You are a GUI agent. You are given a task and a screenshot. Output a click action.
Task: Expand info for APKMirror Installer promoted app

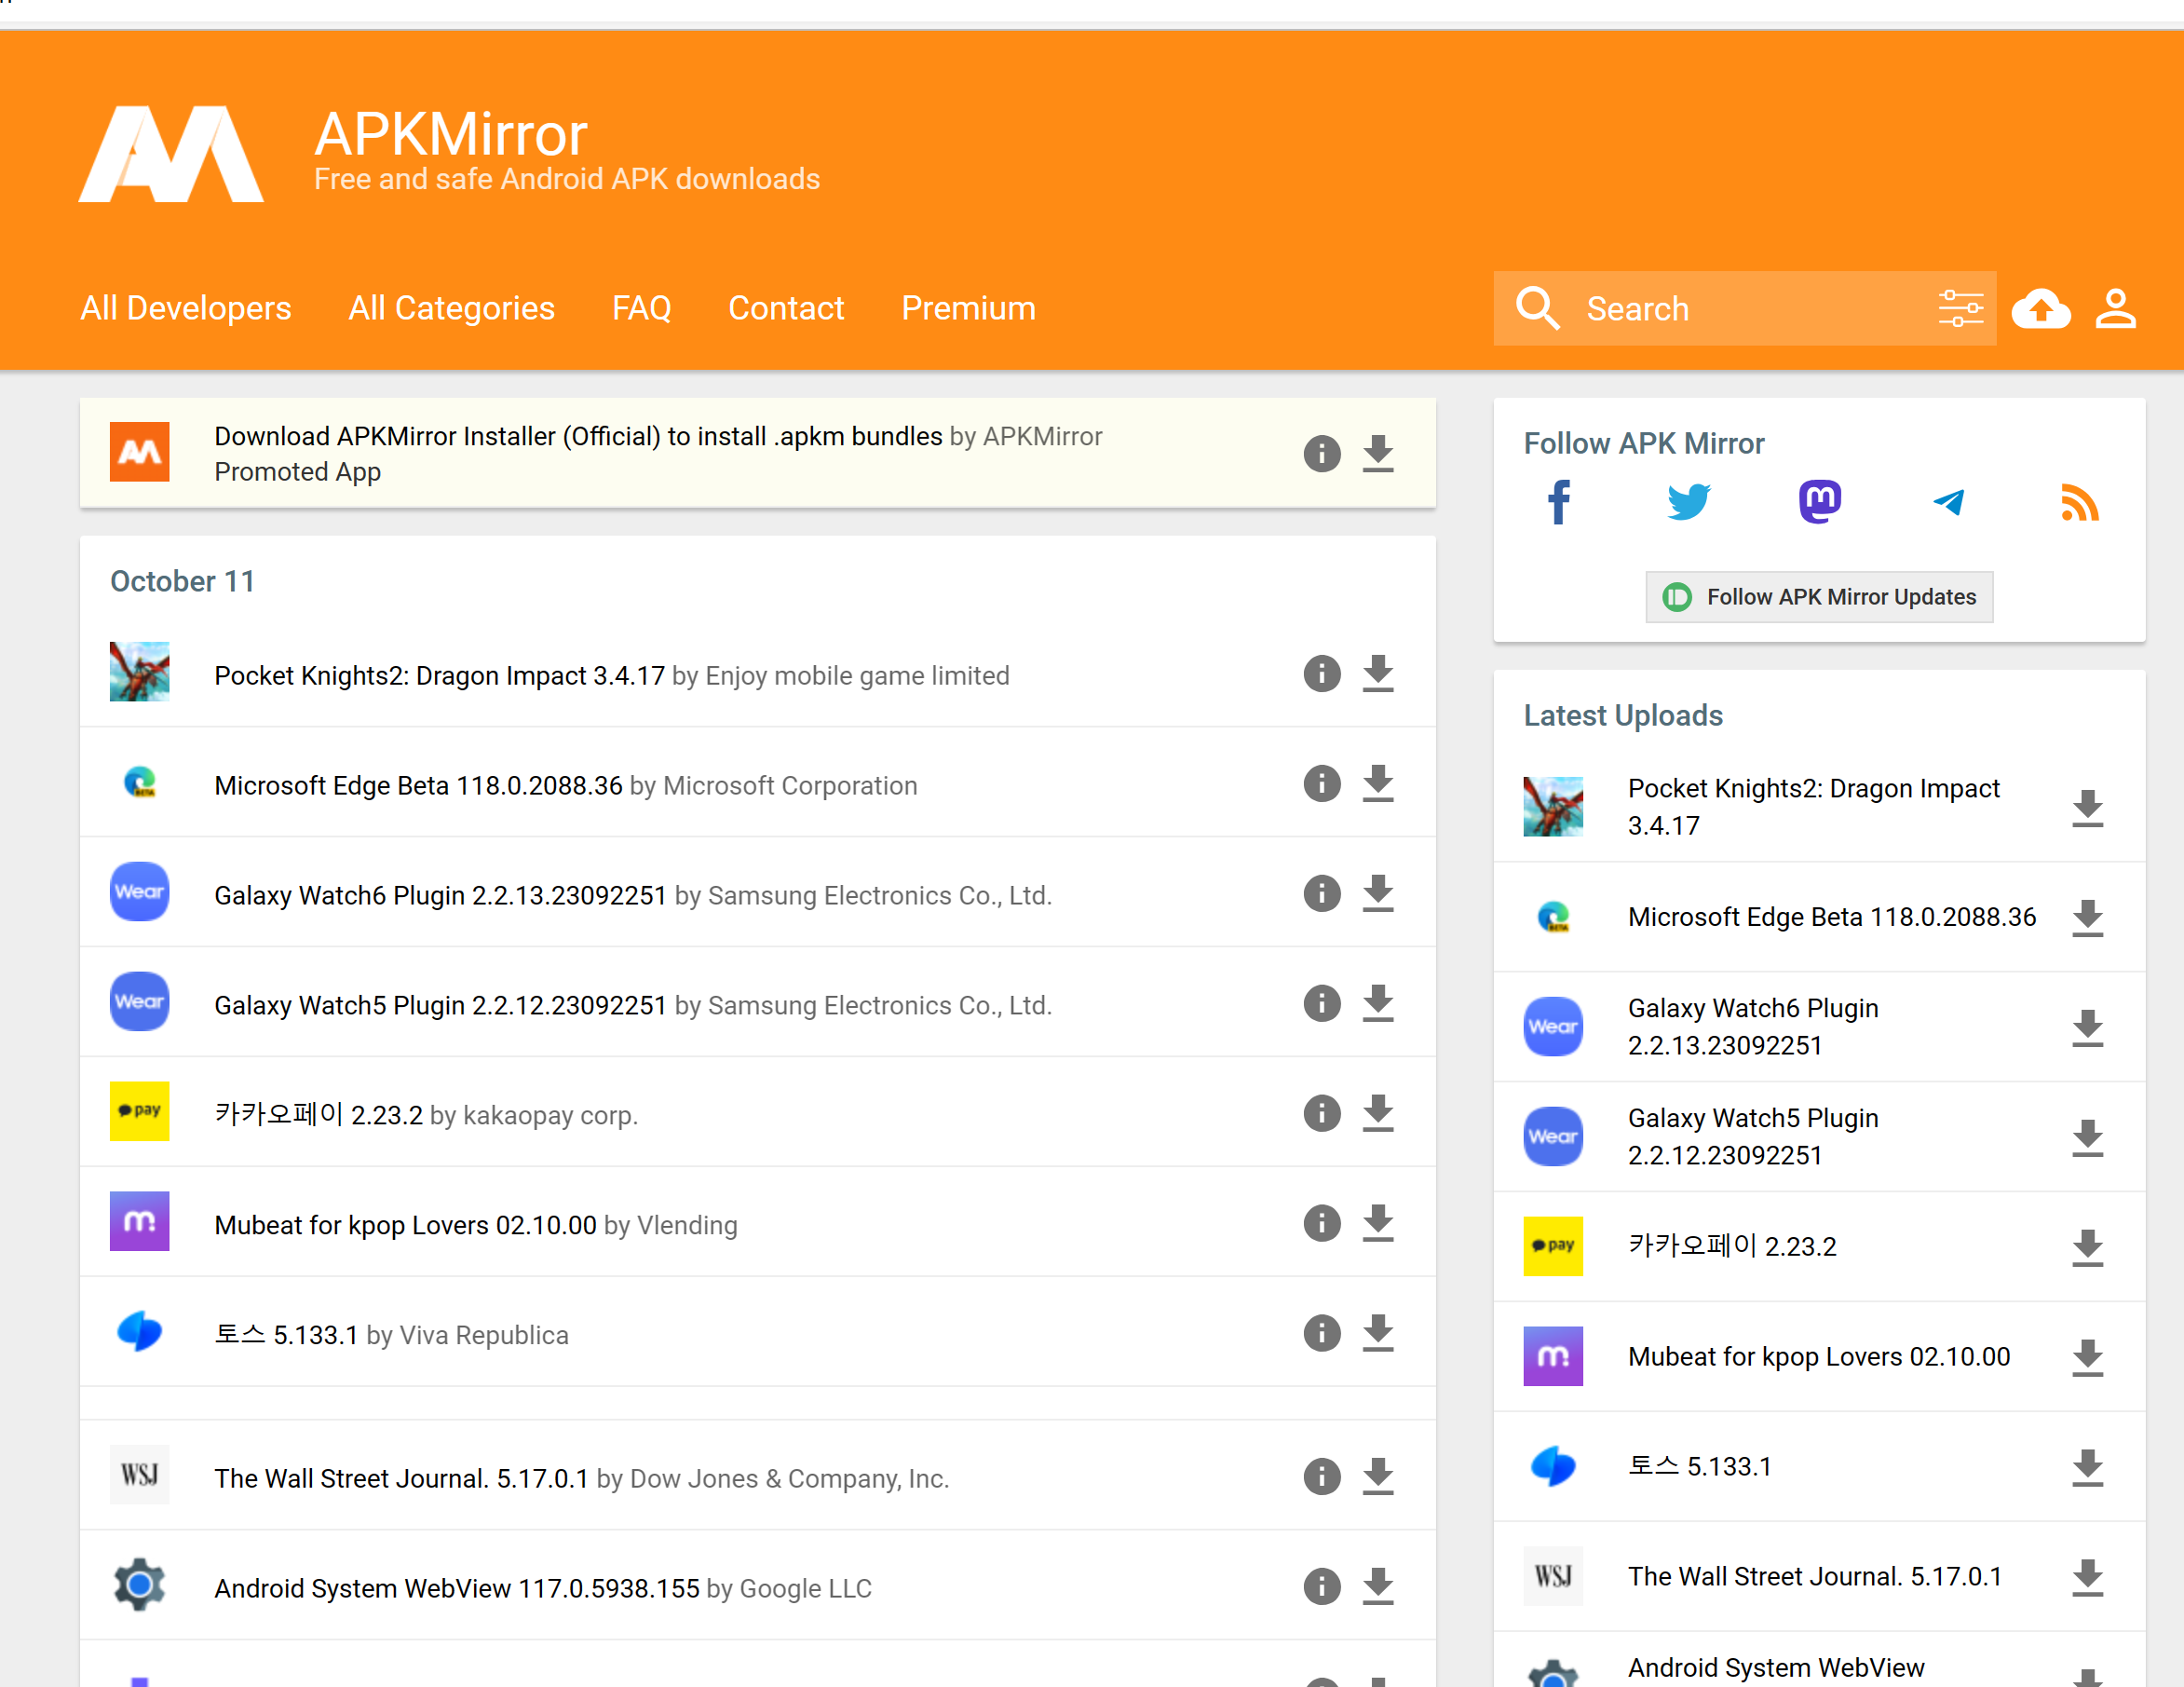[1321, 454]
